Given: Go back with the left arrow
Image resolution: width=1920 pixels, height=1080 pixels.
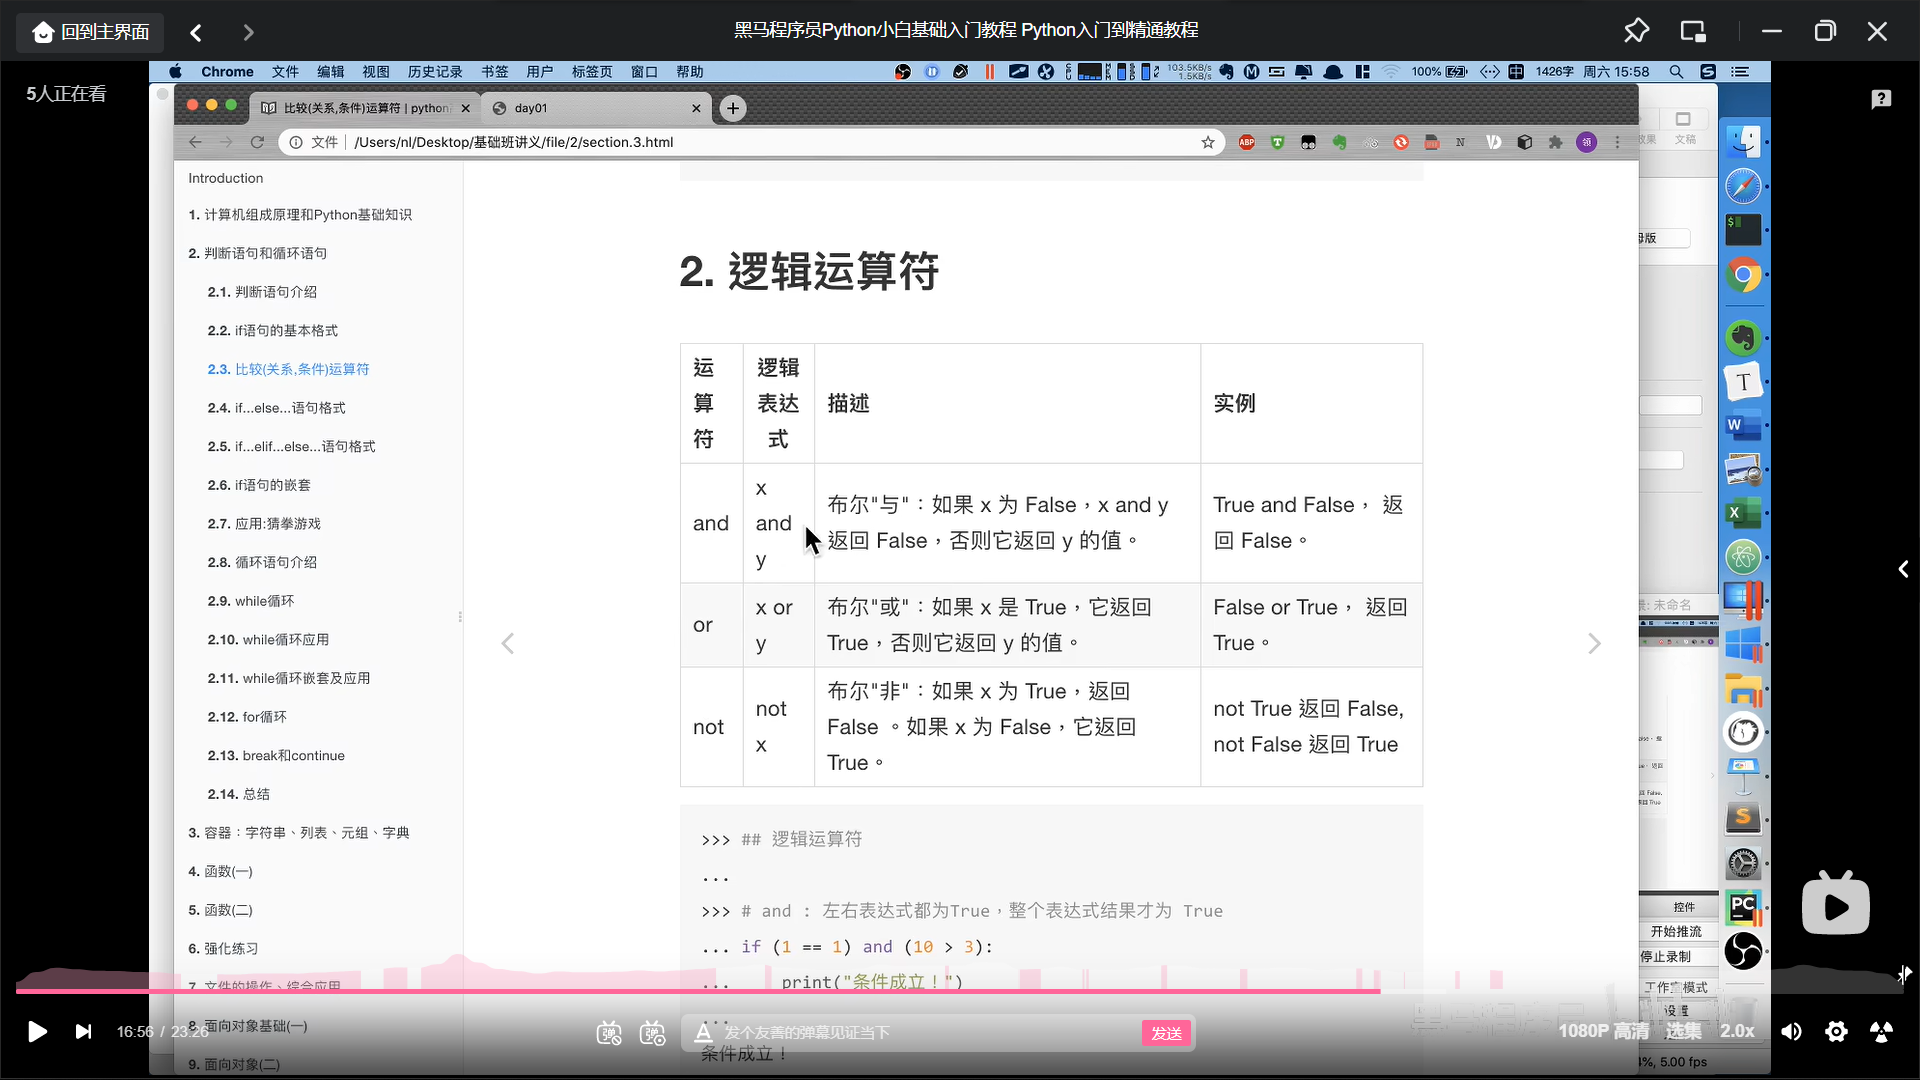Looking at the screenshot, I should (196, 32).
